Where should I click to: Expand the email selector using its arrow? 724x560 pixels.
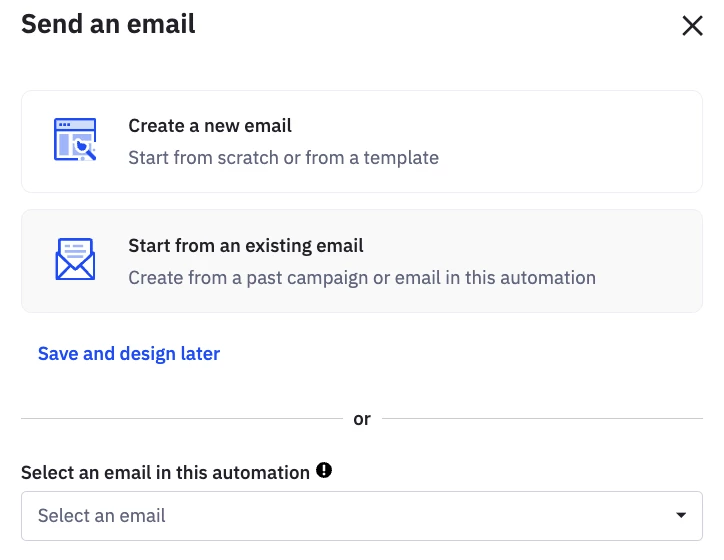coord(681,516)
